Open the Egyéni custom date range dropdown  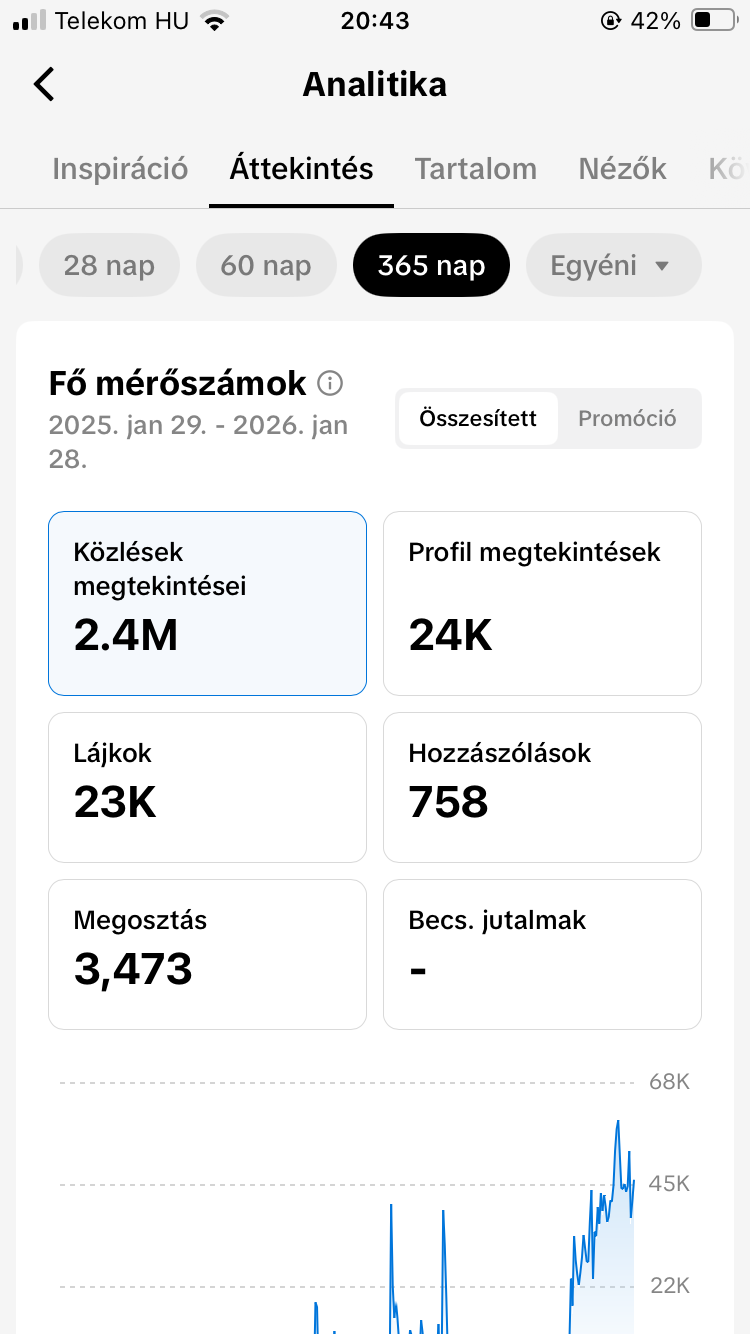(x=613, y=265)
